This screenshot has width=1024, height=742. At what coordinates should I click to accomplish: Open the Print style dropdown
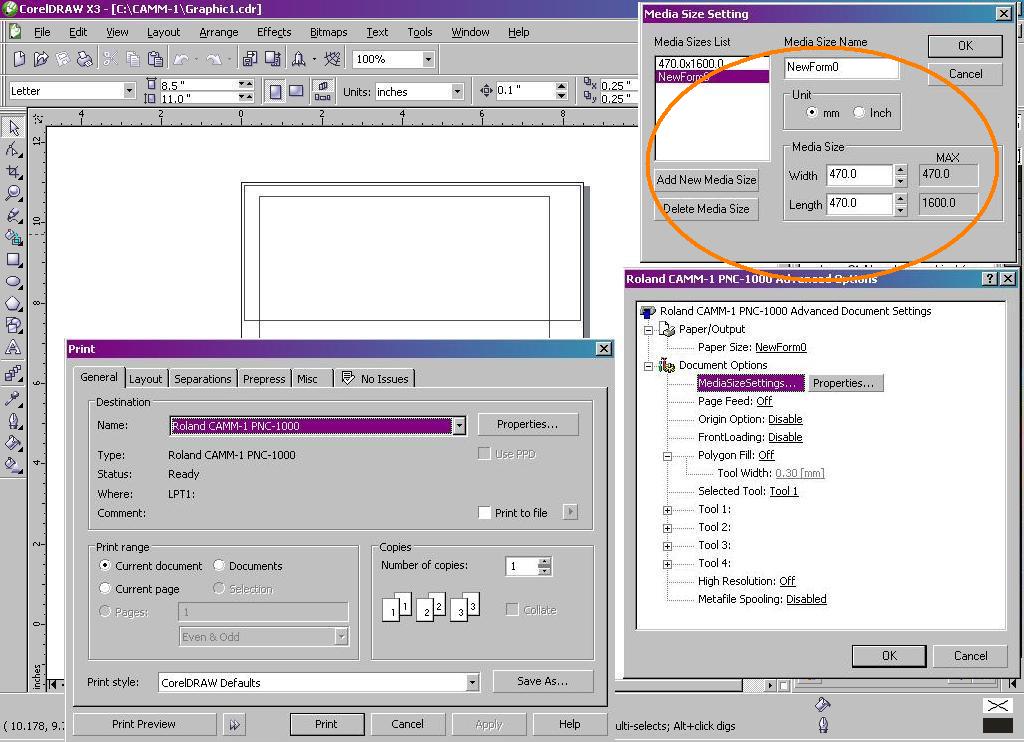tap(472, 683)
